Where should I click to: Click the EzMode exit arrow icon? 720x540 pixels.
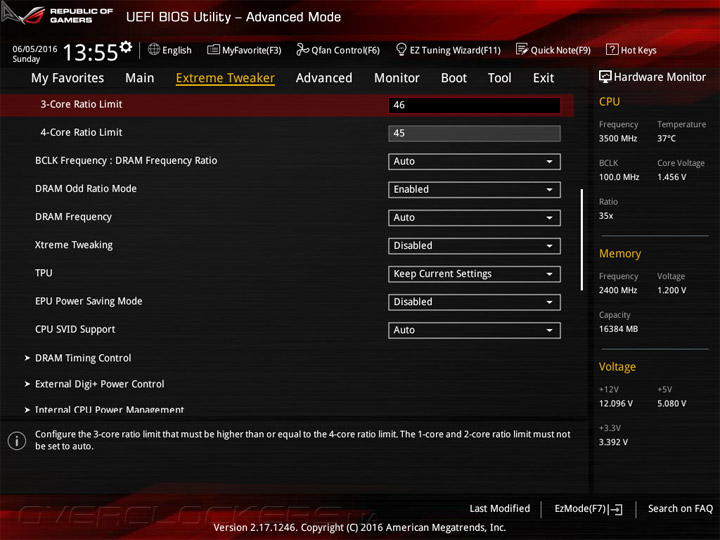click(616, 509)
